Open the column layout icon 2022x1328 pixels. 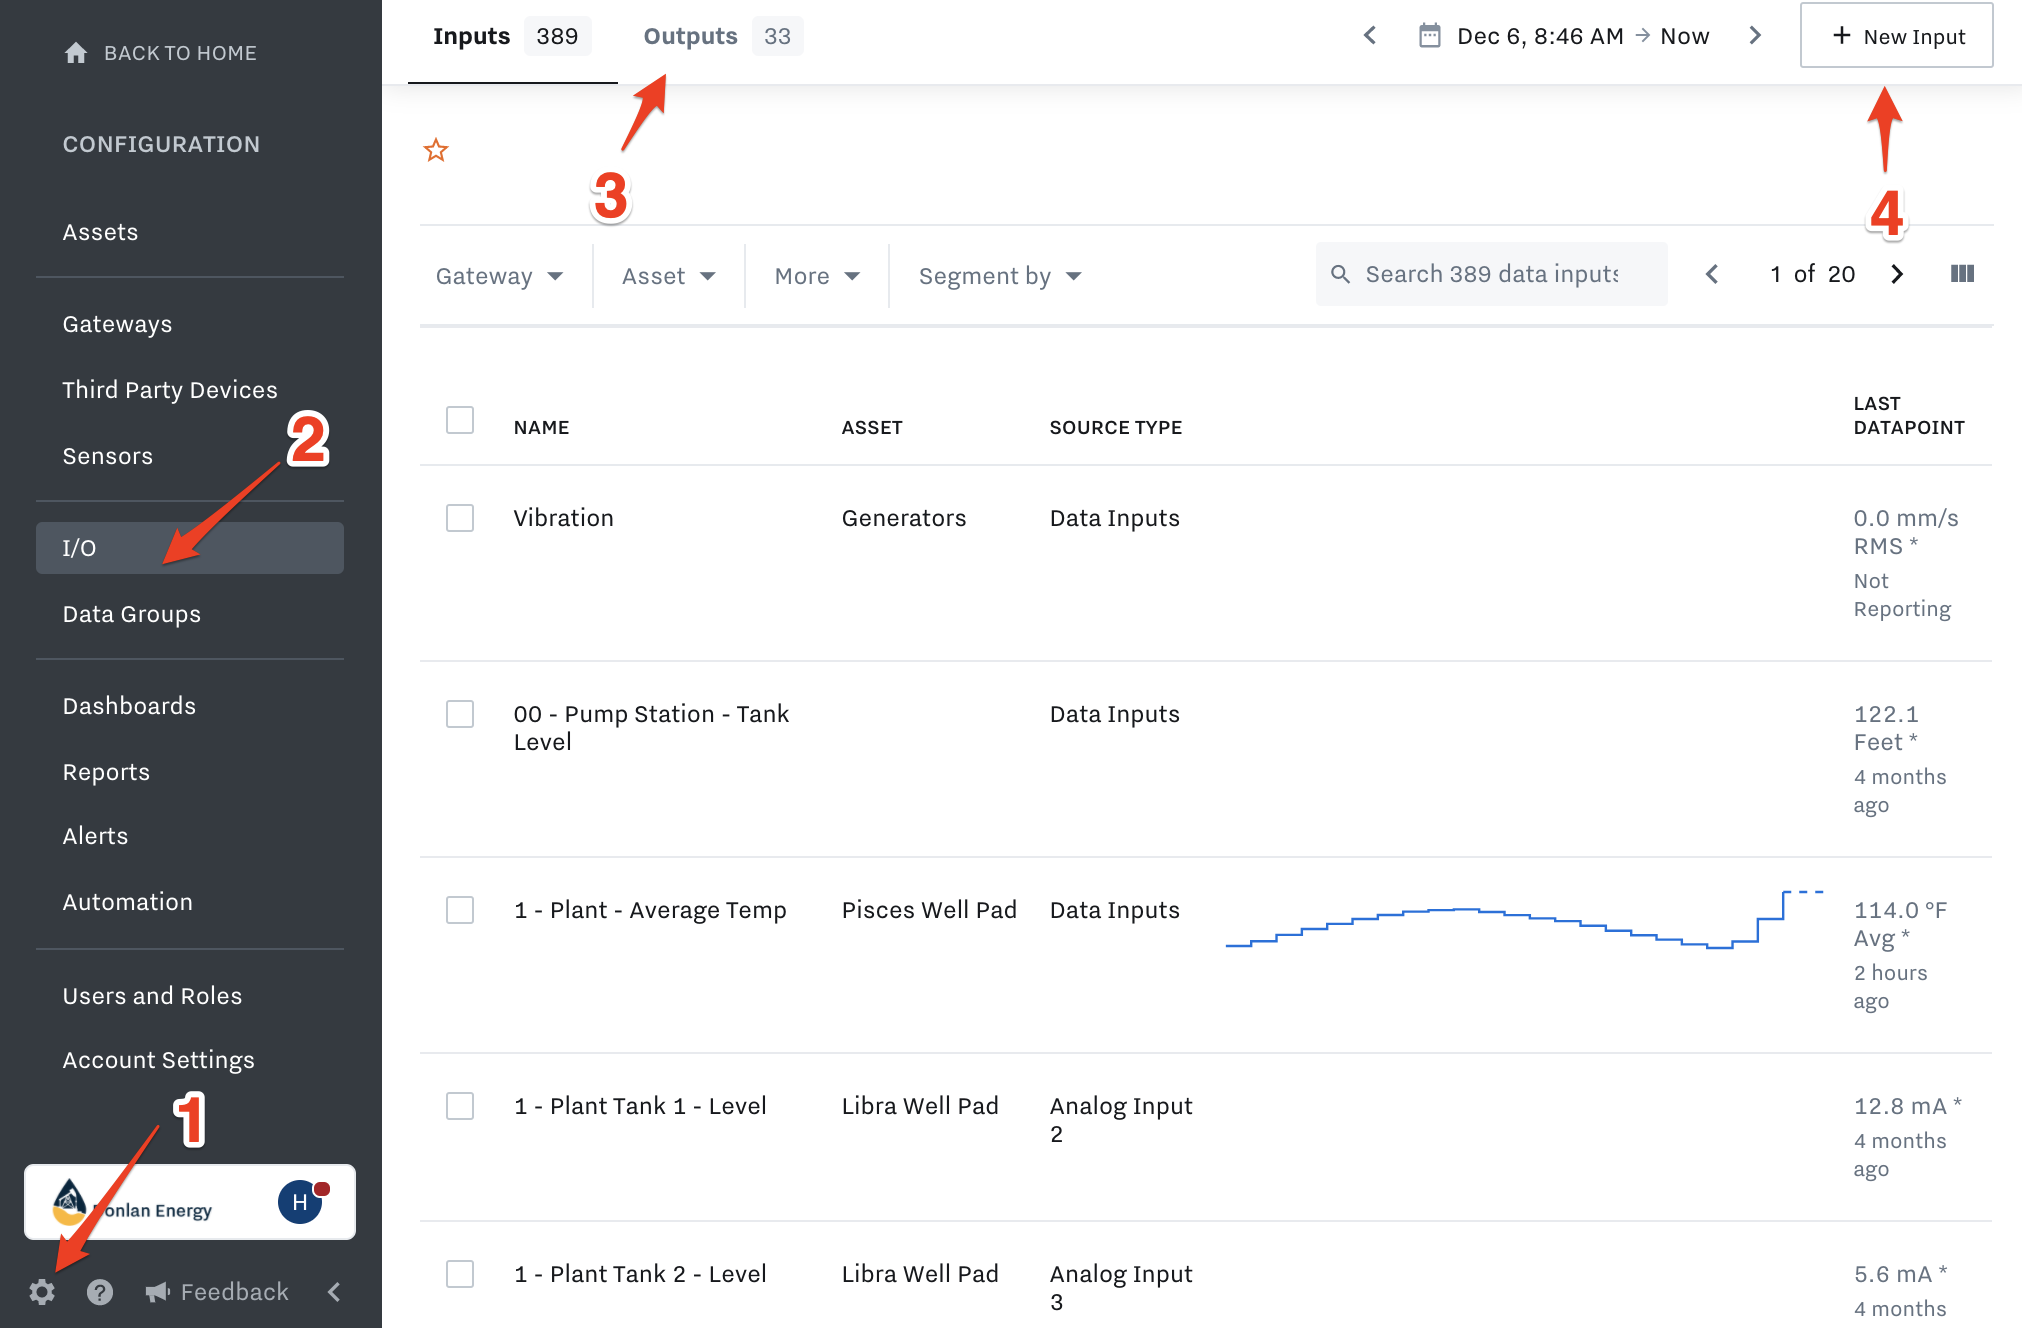1962,274
